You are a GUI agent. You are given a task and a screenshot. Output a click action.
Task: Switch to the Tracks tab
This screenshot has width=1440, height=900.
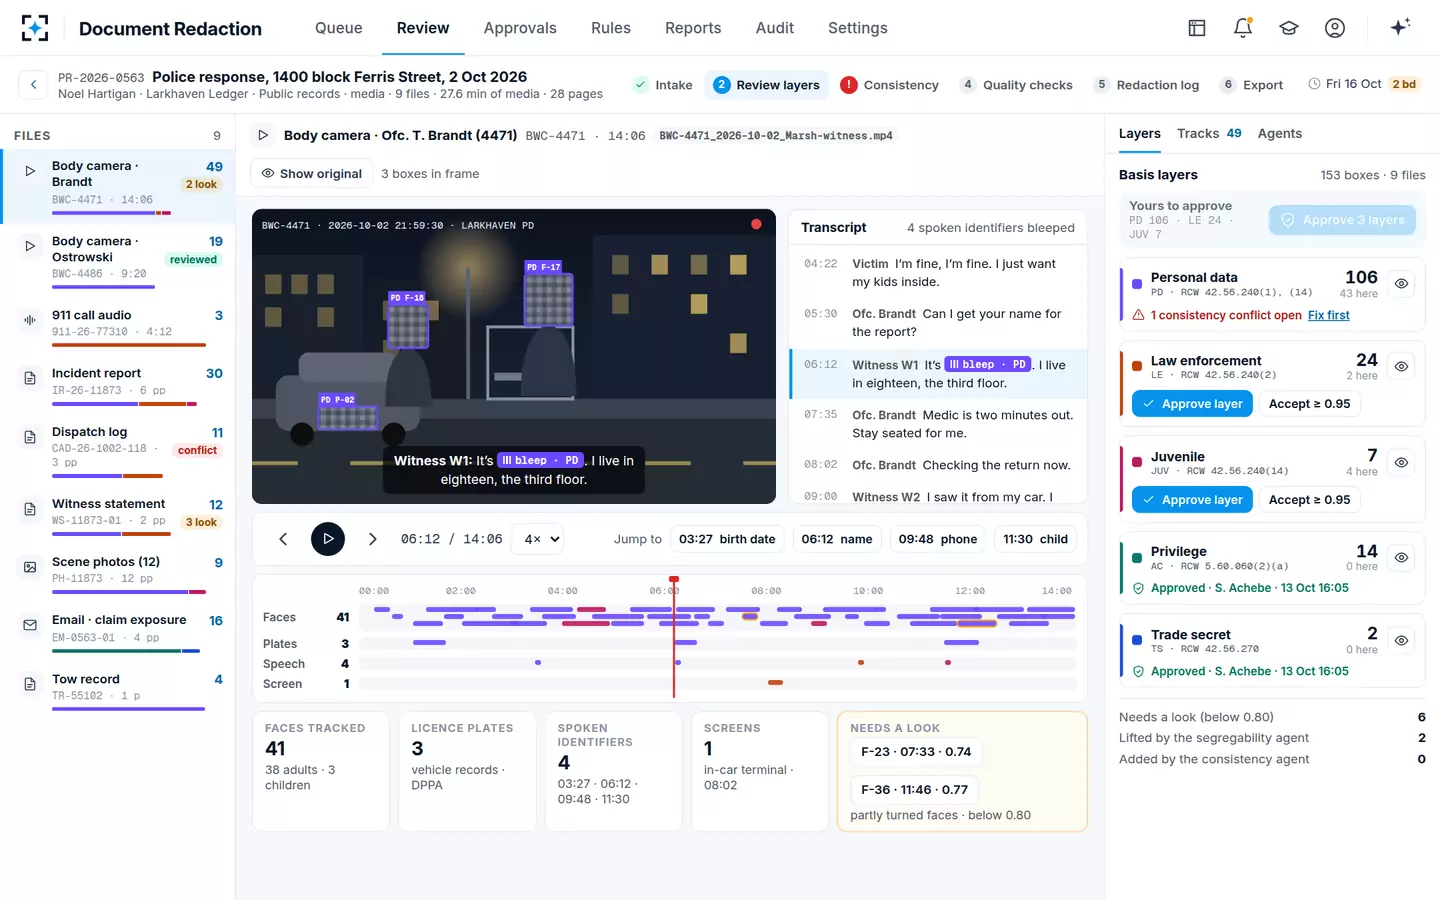1209,133
